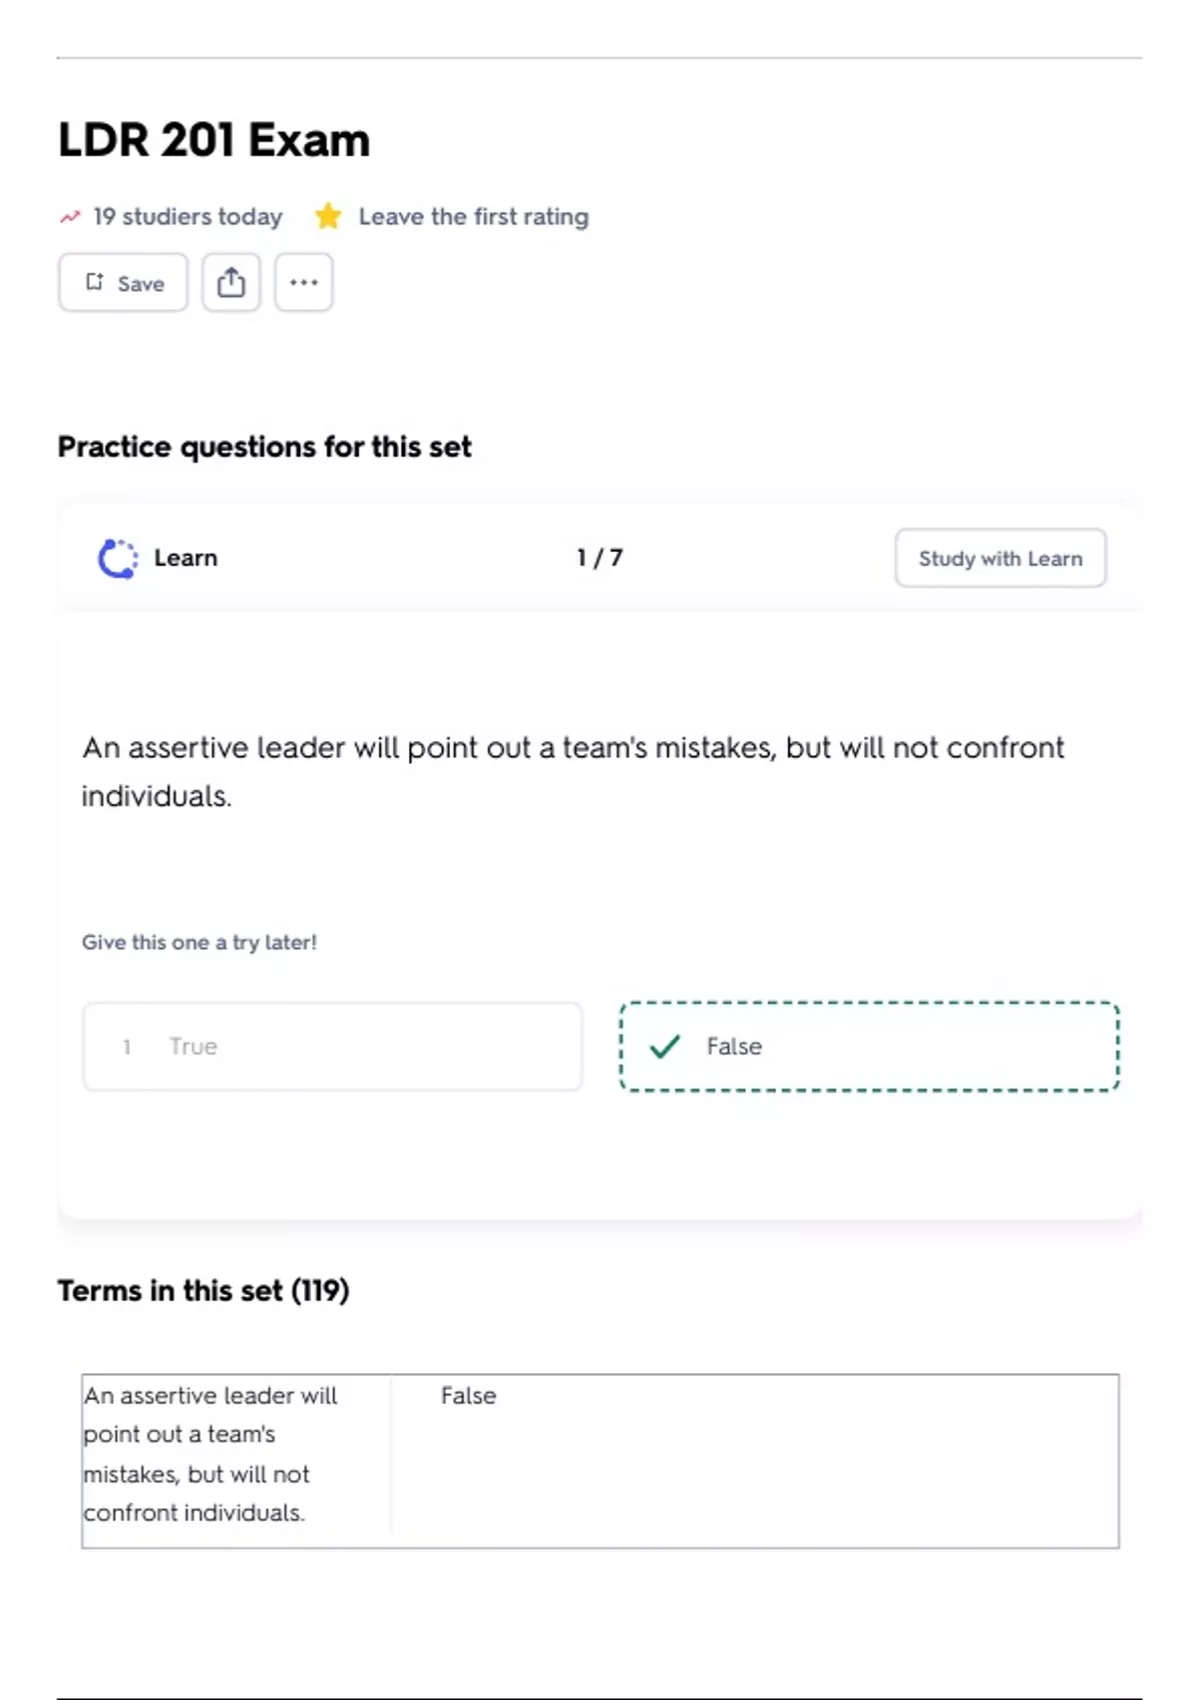Click the LDR 201 Exam title

[214, 140]
